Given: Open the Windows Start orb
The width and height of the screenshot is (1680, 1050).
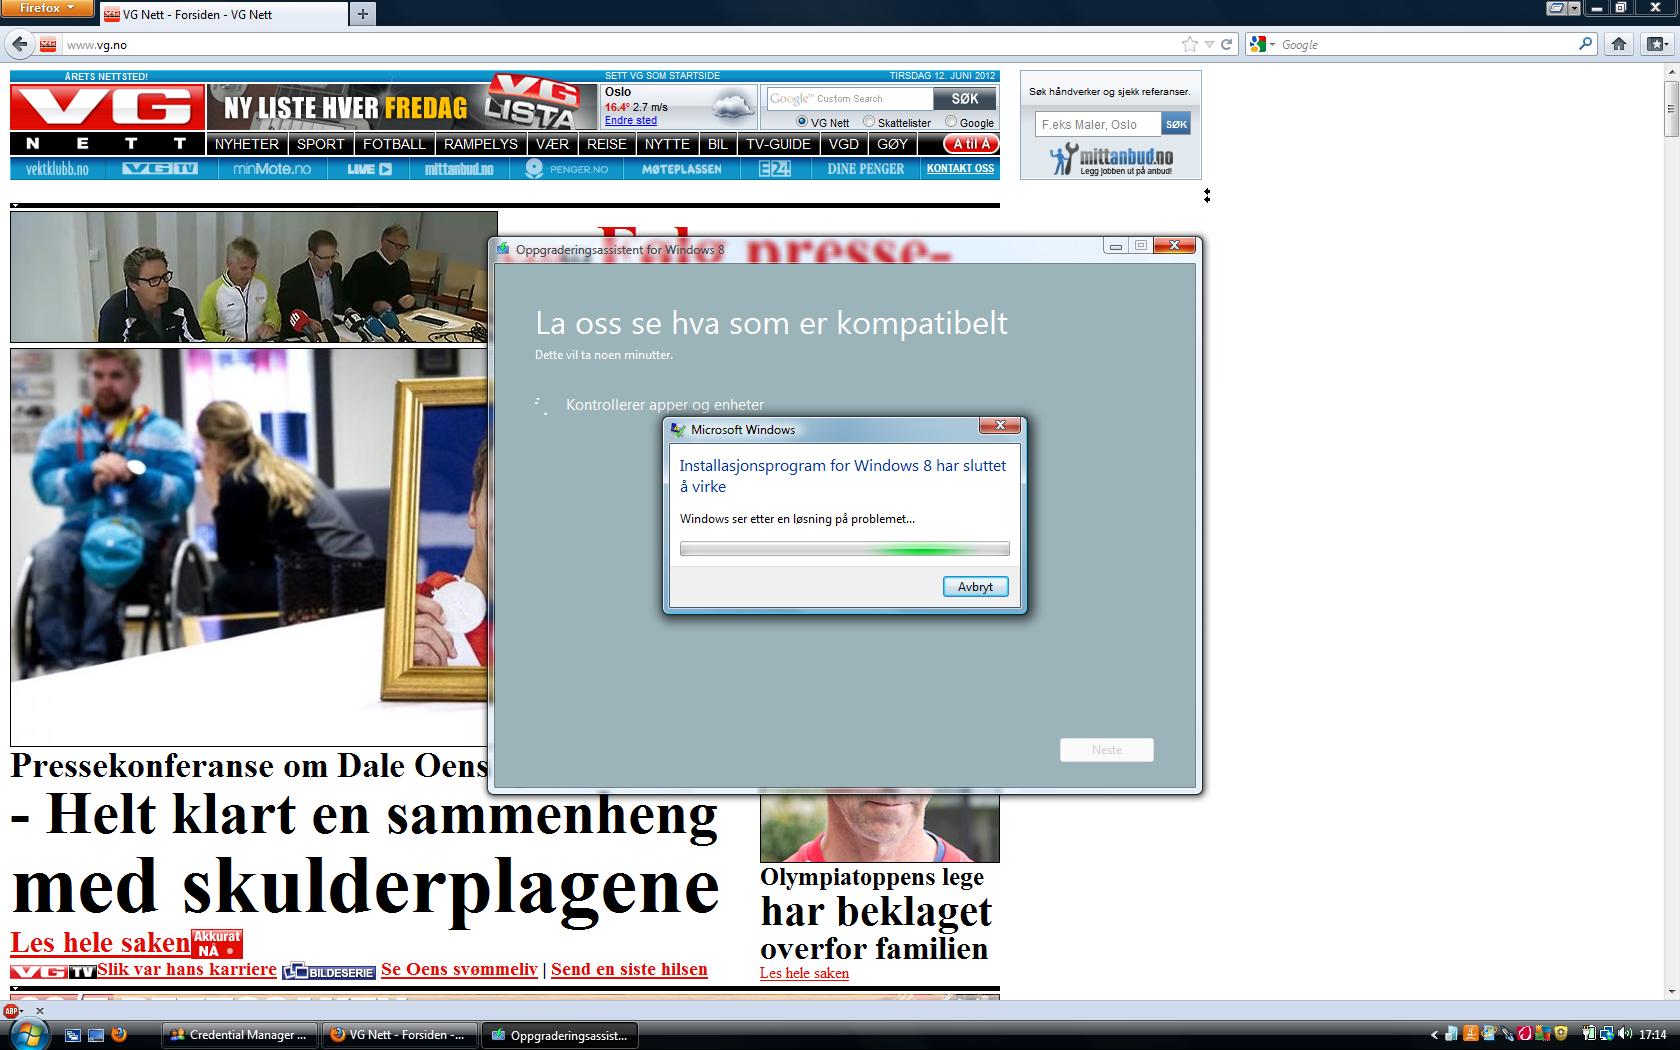Looking at the screenshot, I should click(28, 1035).
